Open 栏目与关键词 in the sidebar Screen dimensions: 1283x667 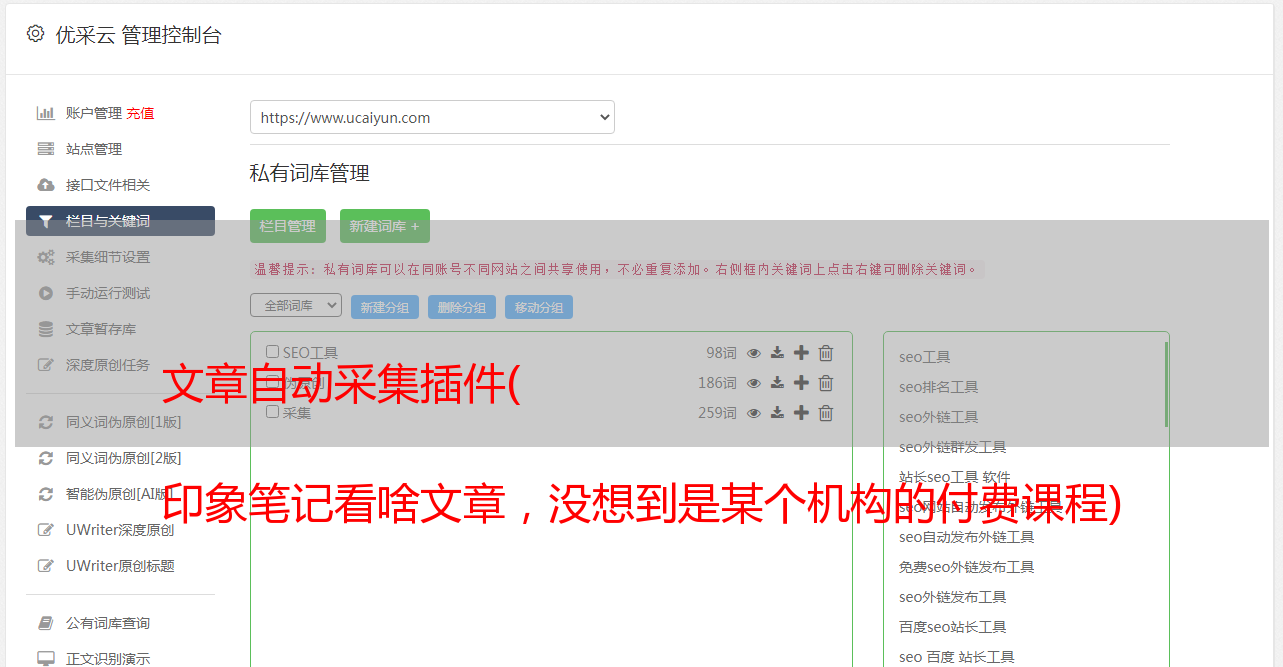tap(120, 221)
